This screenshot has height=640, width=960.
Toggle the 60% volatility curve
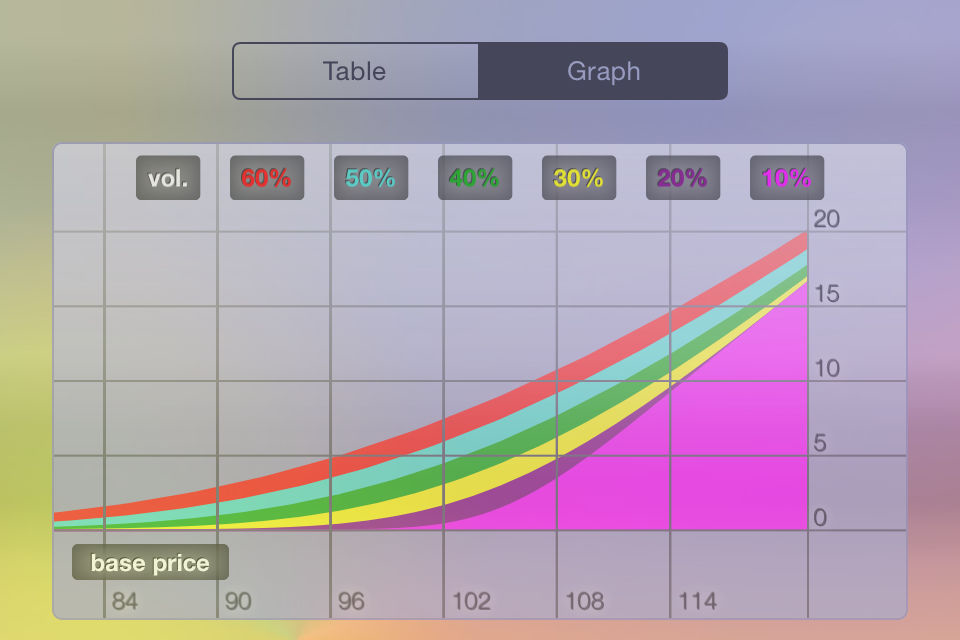266,178
